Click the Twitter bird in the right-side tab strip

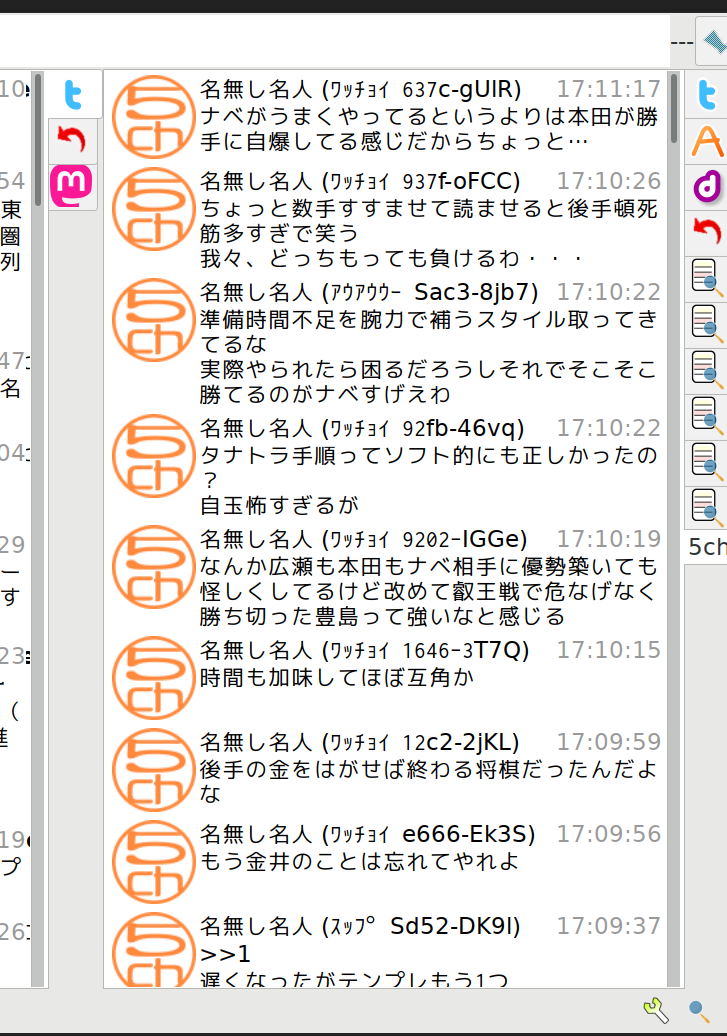click(707, 95)
